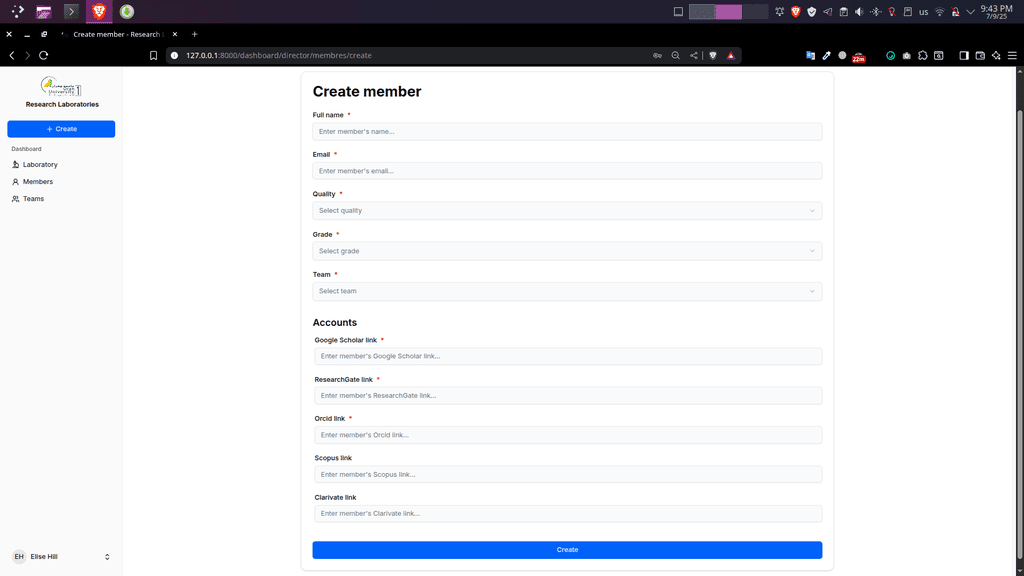Screen dimensions: 1024x576
Task: Submit the form with bottom Create button
Action: pyautogui.click(x=567, y=550)
